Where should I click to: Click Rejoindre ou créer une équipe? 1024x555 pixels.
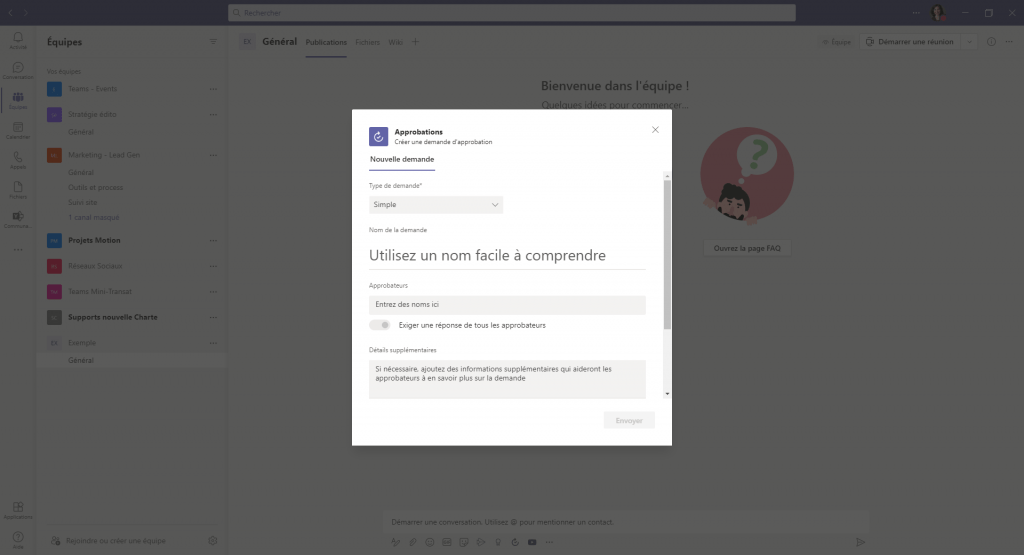(x=116, y=541)
